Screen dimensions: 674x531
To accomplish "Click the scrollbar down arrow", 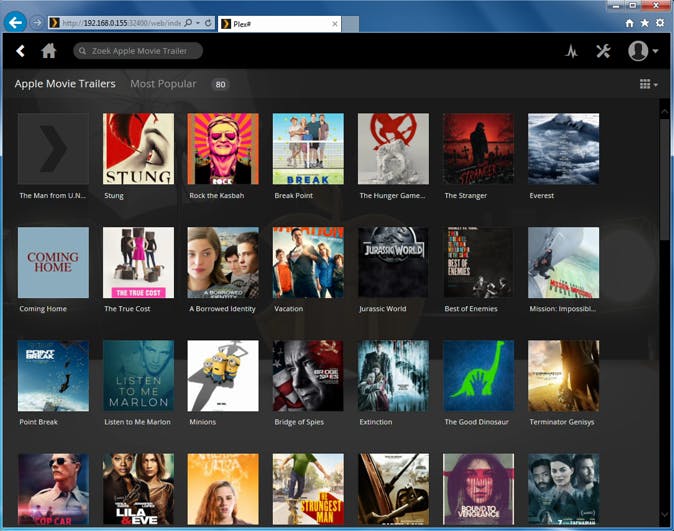I will [x=664, y=515].
